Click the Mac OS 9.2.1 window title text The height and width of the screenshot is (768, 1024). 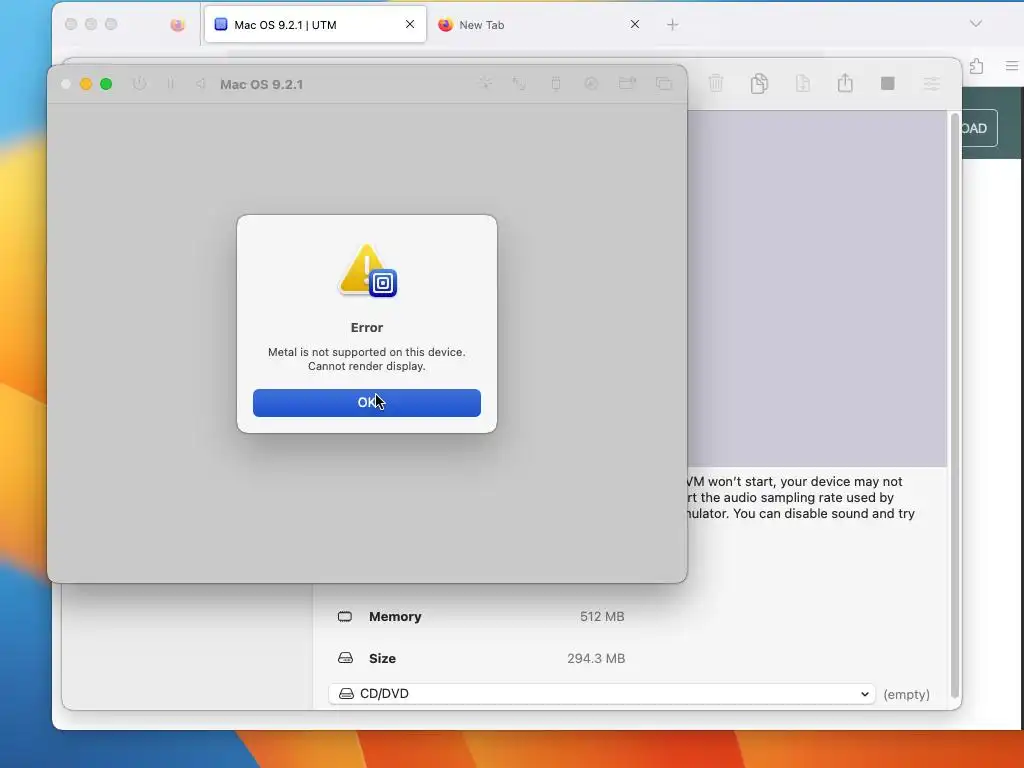261,84
